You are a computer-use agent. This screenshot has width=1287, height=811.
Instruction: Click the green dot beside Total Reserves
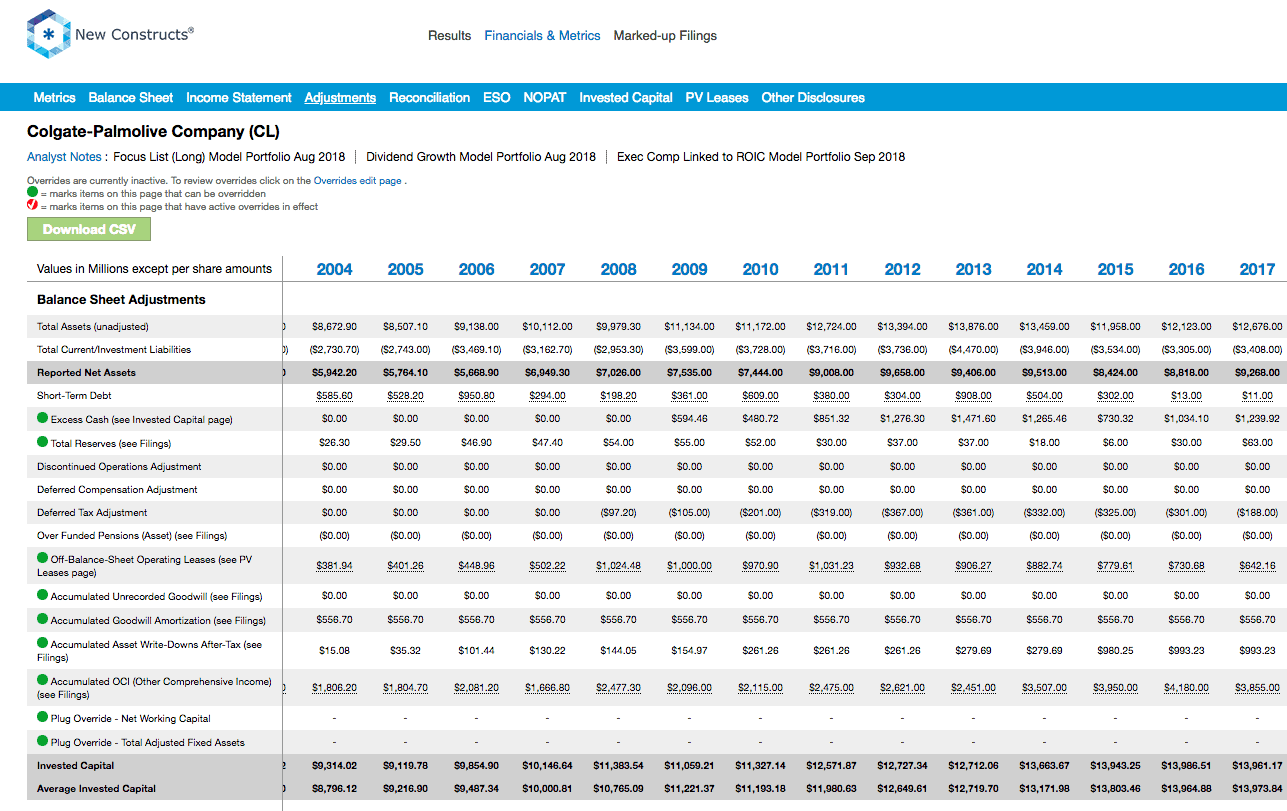click(x=43, y=442)
